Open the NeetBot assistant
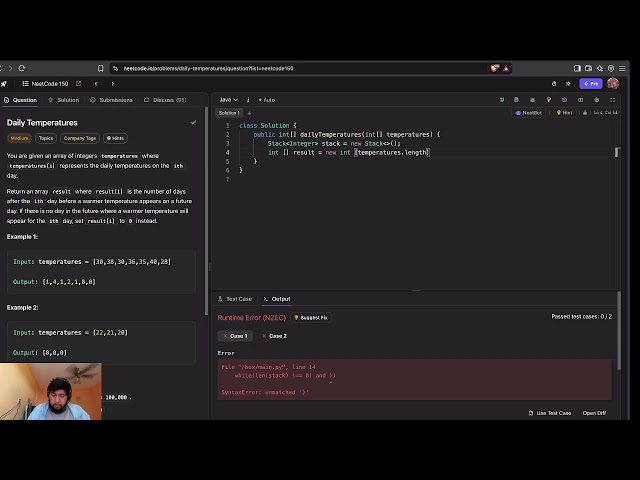This screenshot has height=480, width=640. (x=529, y=113)
